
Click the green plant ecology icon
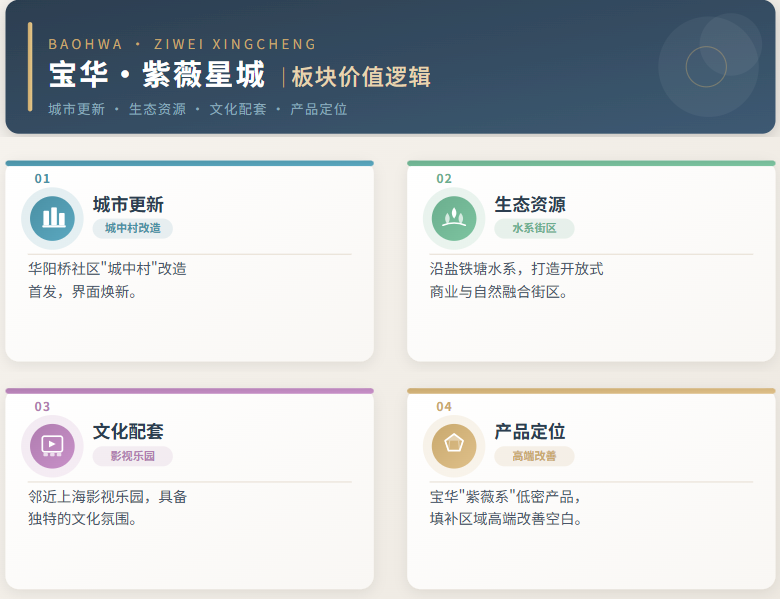coord(454,218)
